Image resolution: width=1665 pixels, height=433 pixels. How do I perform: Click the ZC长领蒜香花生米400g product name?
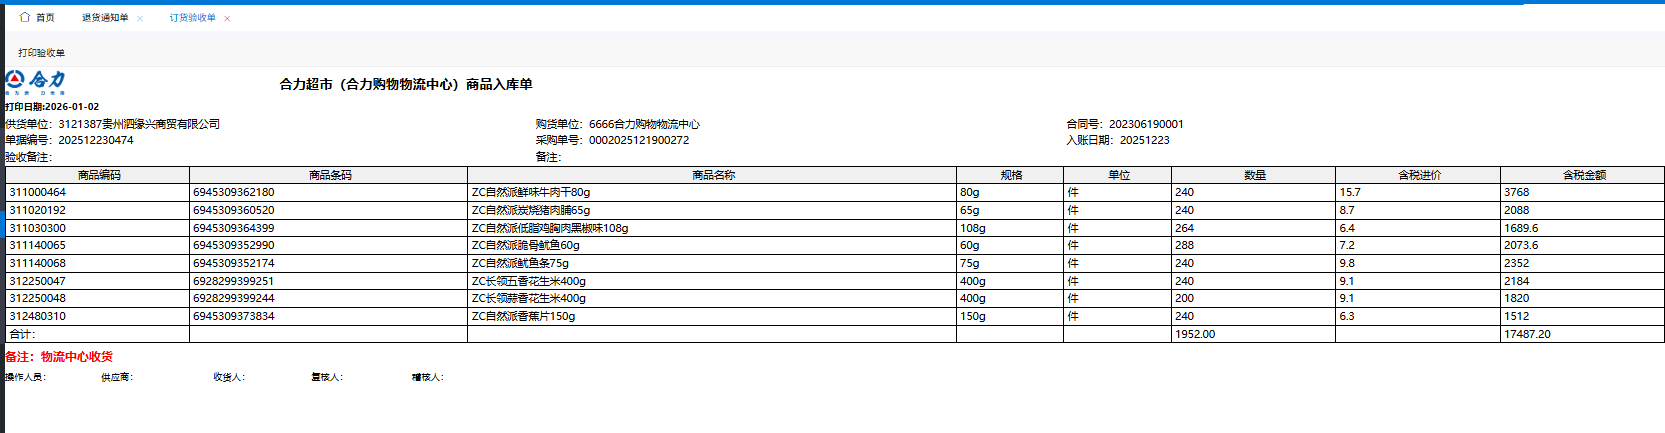pyautogui.click(x=529, y=298)
